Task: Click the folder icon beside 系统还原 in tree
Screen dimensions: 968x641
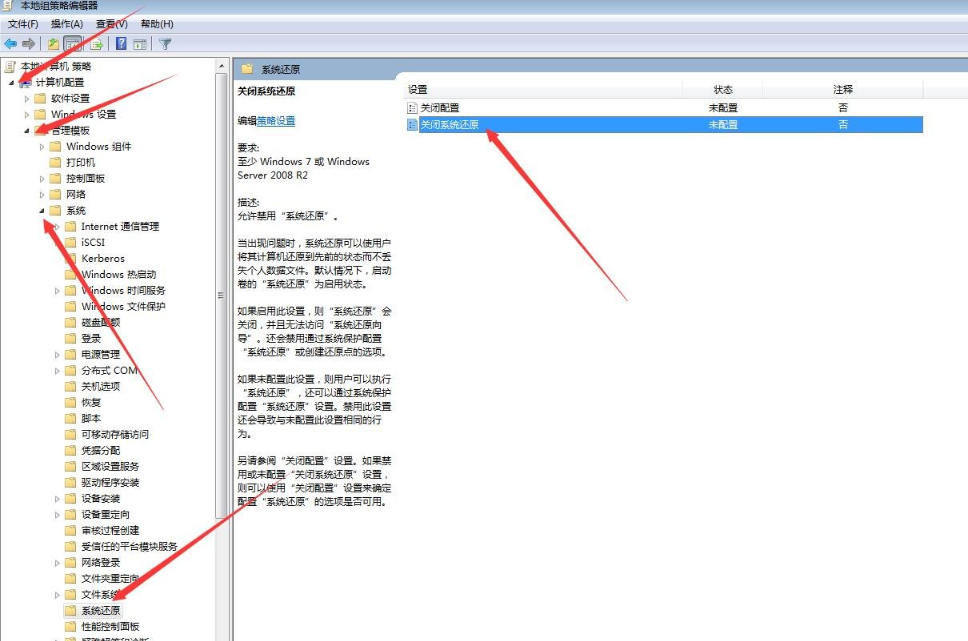Action: pos(71,611)
